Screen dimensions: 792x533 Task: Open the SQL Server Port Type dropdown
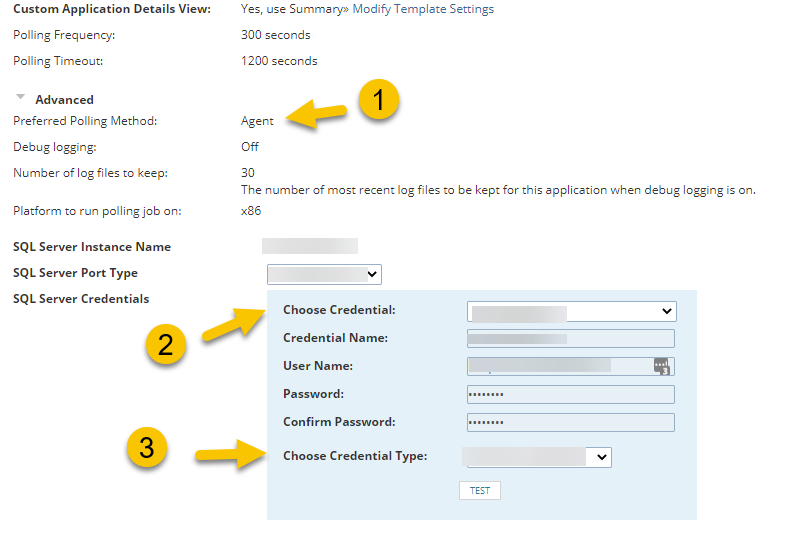pyautogui.click(x=324, y=274)
